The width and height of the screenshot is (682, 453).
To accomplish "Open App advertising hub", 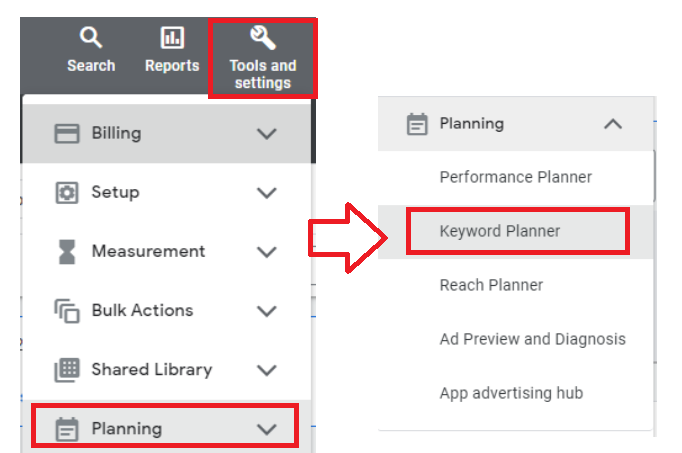I will point(511,393).
